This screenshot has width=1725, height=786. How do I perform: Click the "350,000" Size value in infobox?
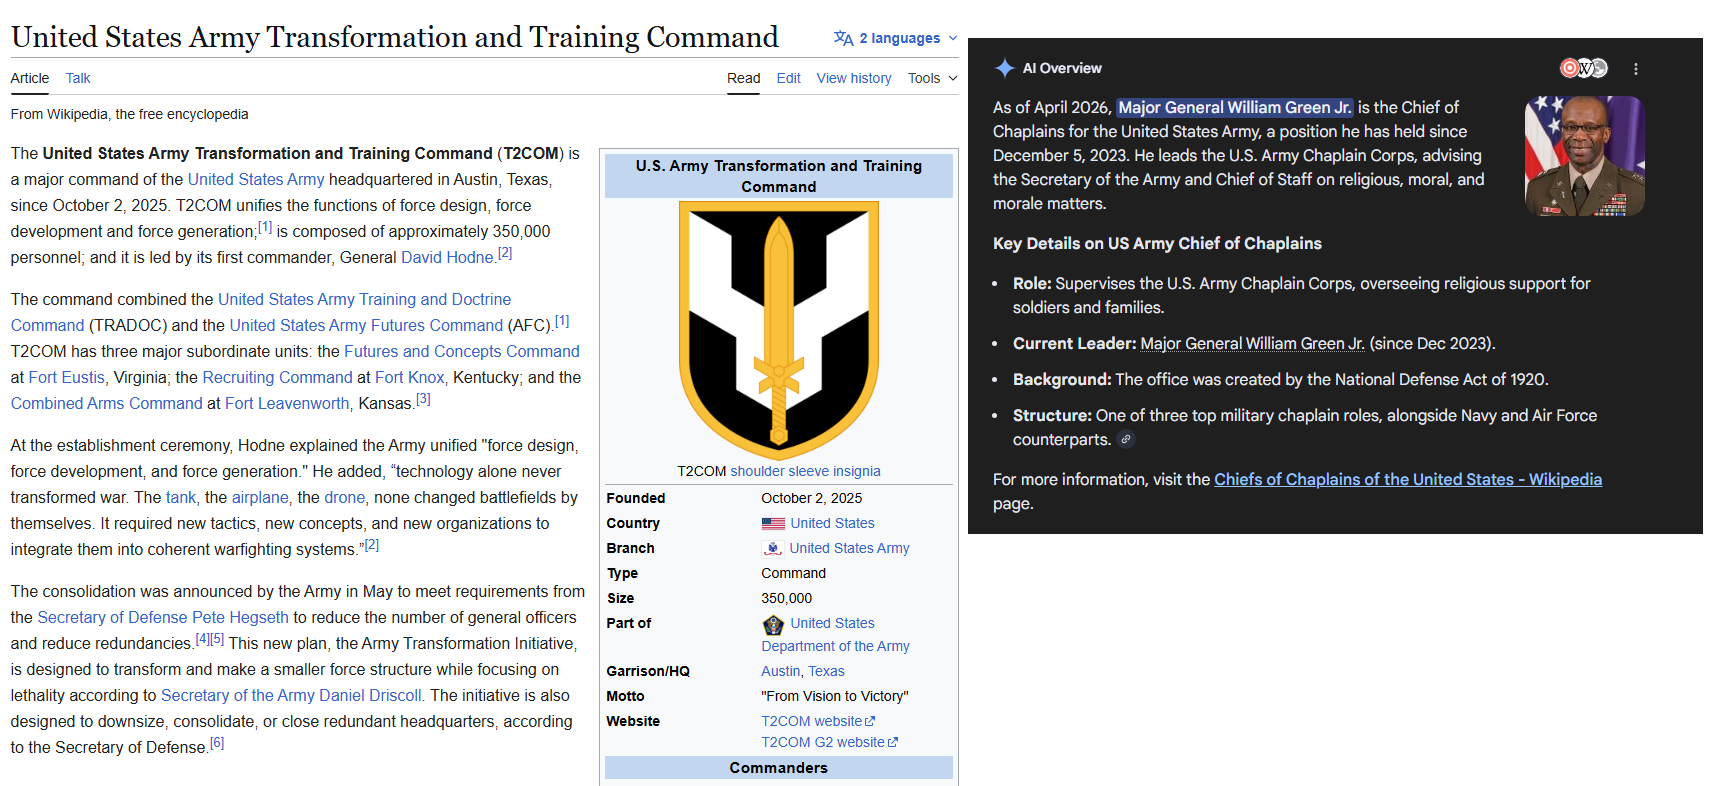787,598
